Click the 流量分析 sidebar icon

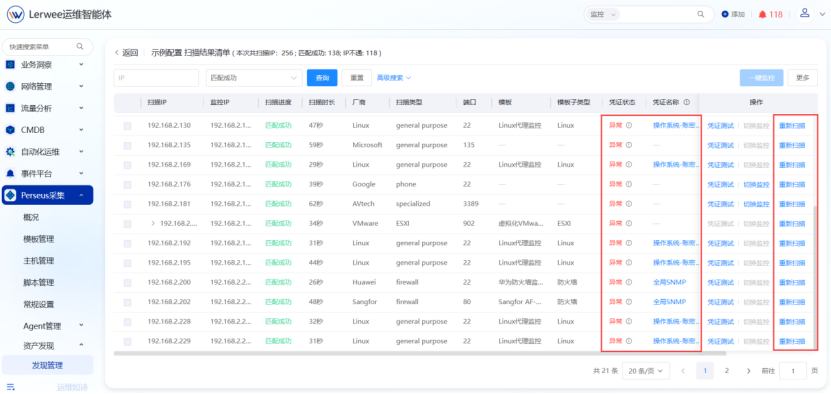click(10, 108)
